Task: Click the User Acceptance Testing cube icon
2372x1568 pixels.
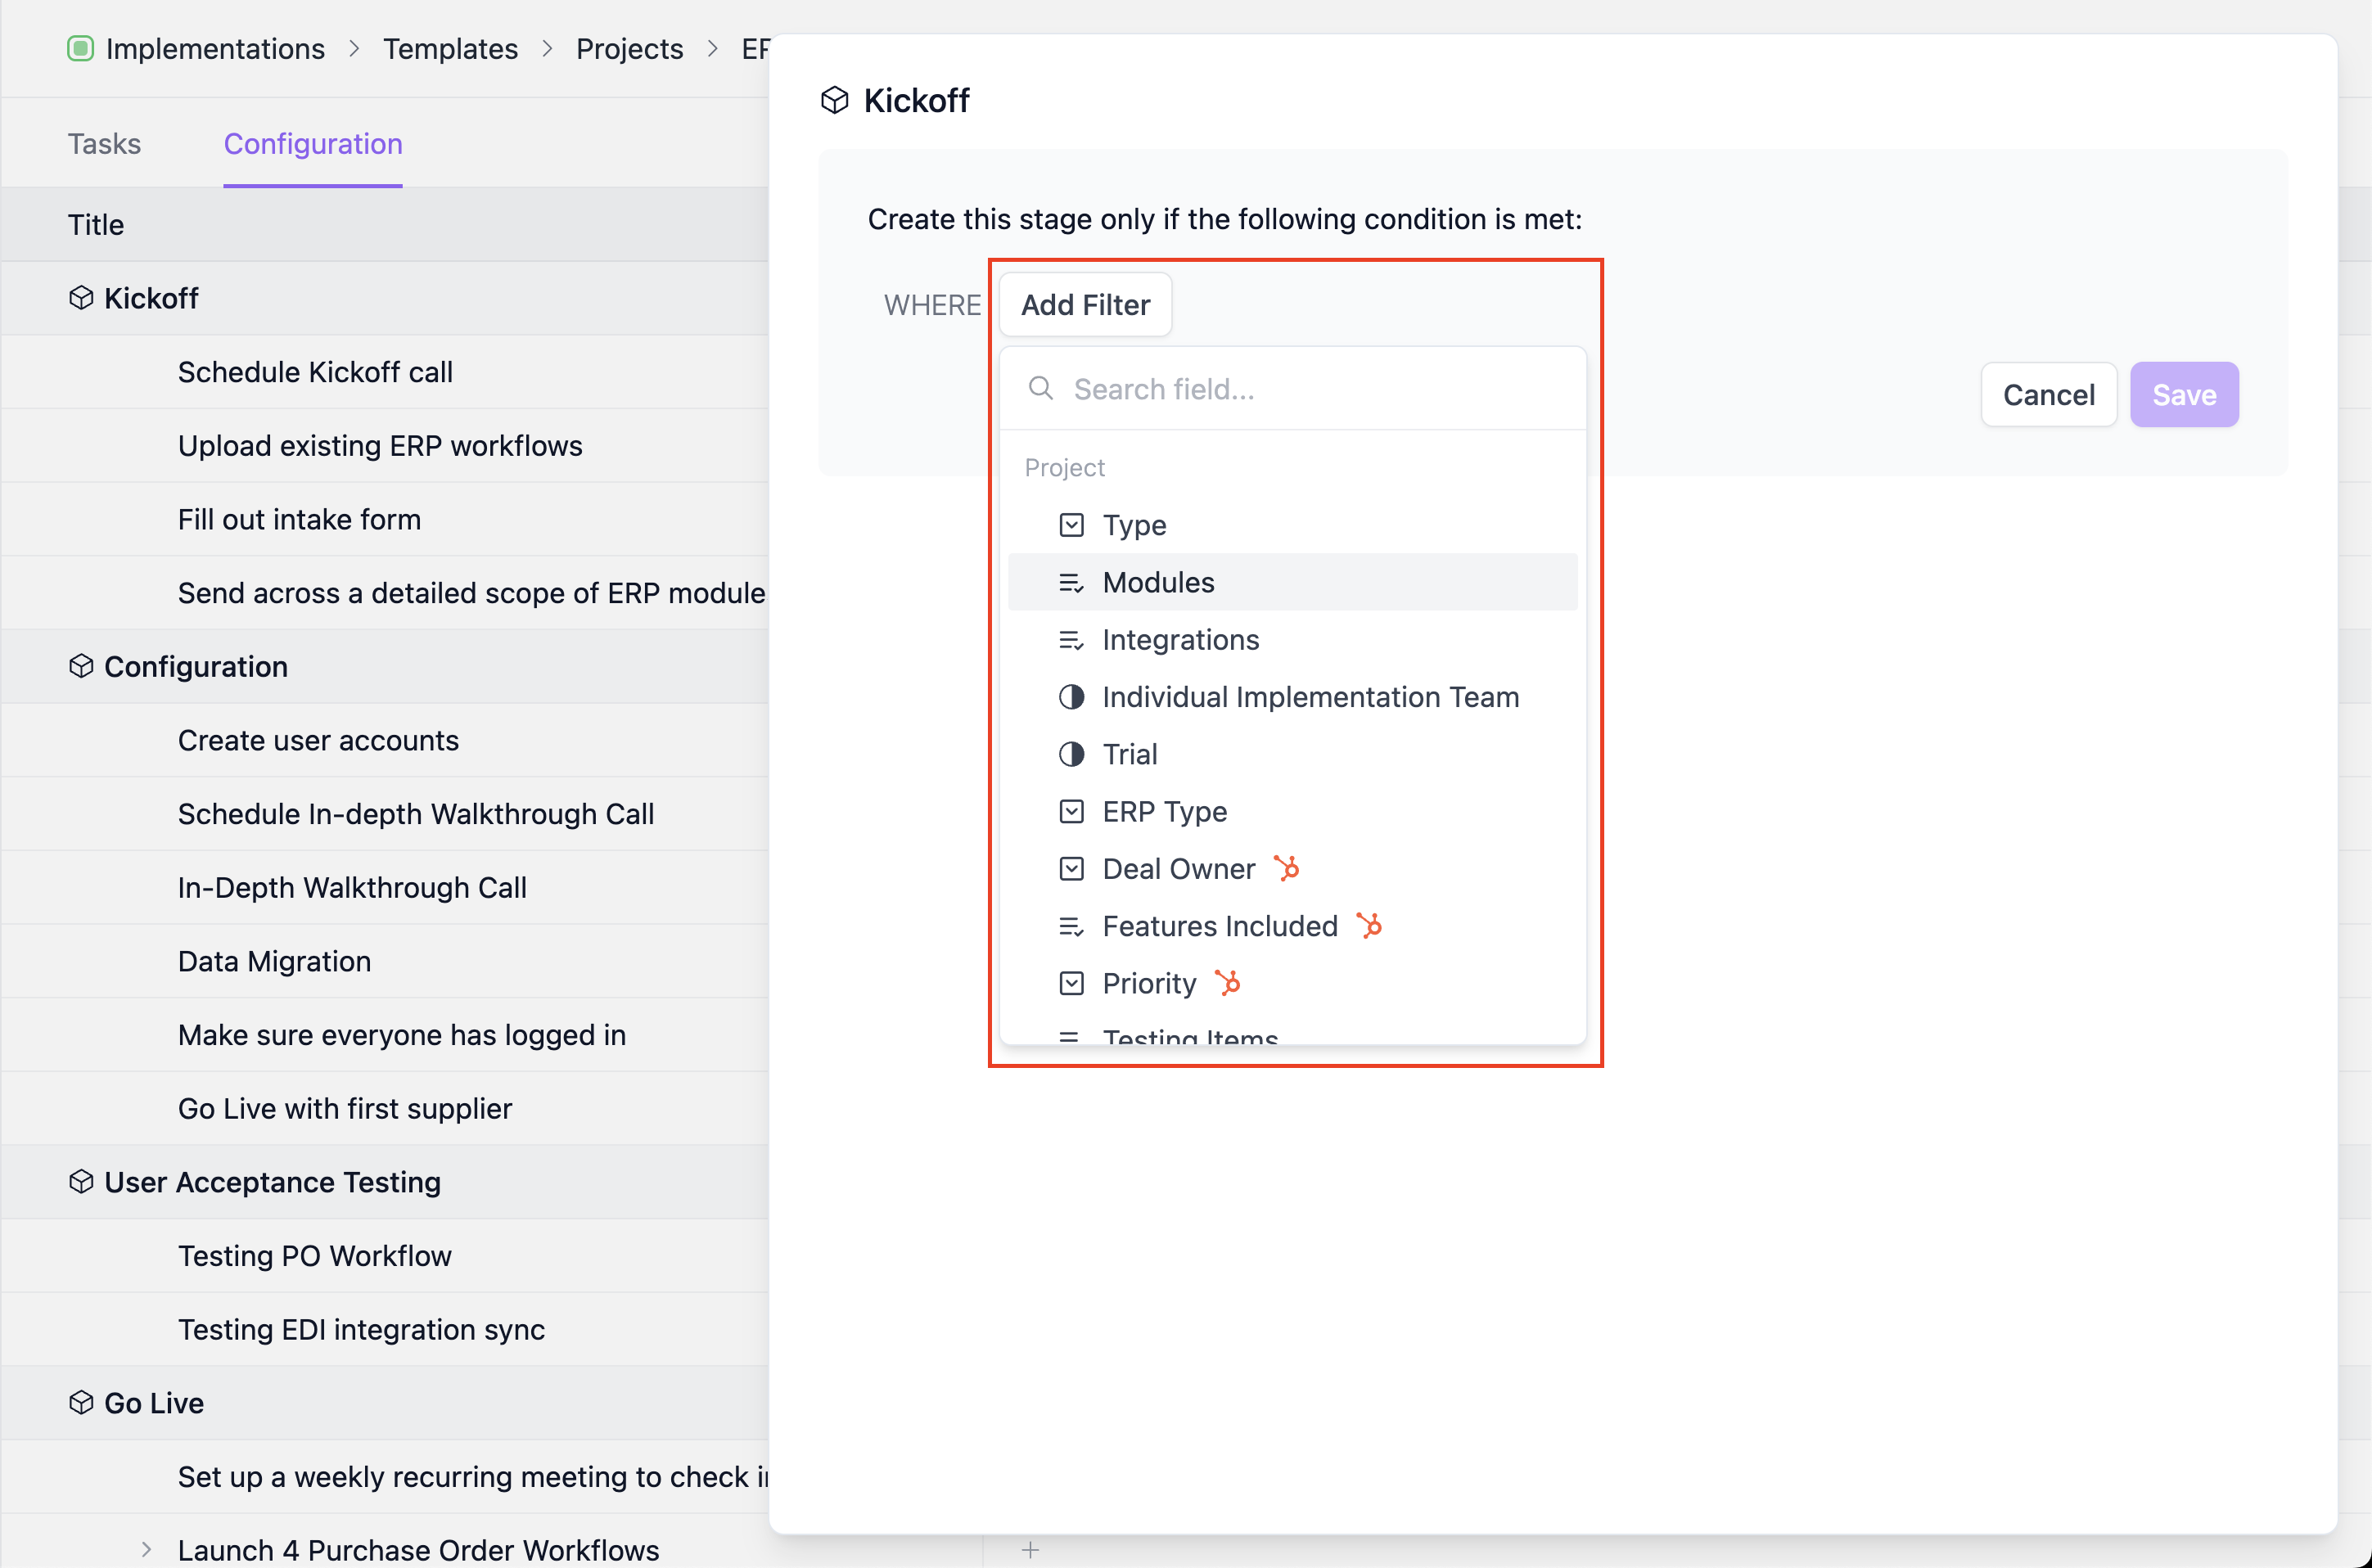Action: pyautogui.click(x=81, y=1182)
